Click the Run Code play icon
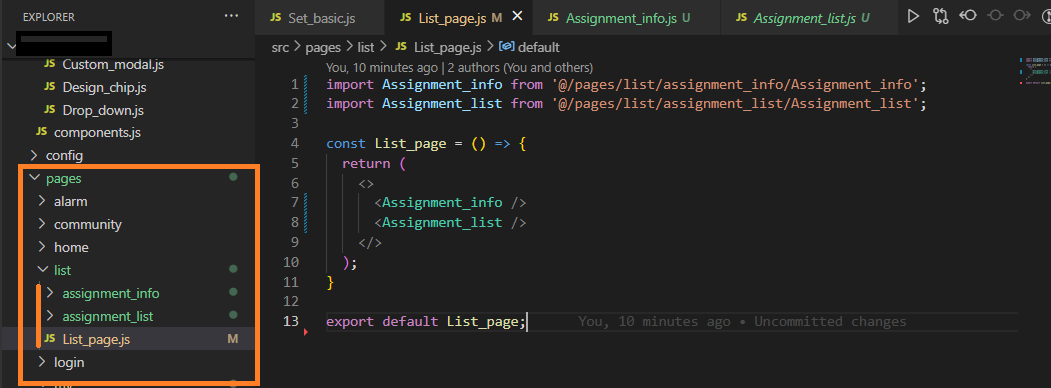The image size is (1051, 388). pyautogui.click(x=913, y=16)
